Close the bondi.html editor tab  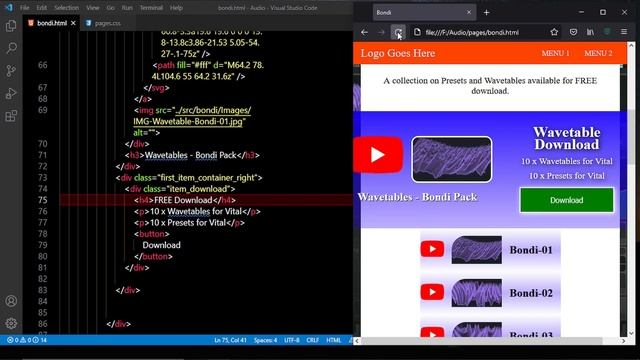click(x=73, y=23)
